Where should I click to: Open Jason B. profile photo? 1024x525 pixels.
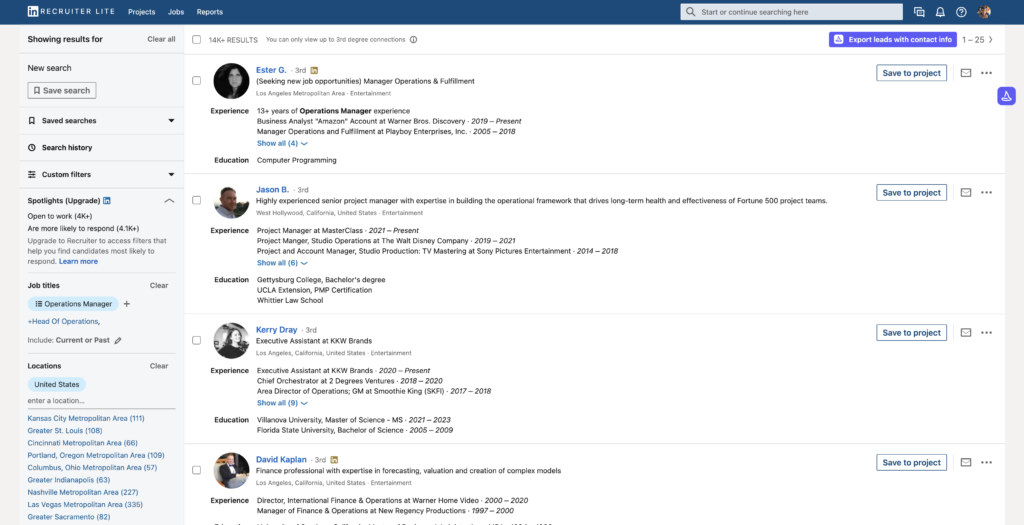point(231,200)
